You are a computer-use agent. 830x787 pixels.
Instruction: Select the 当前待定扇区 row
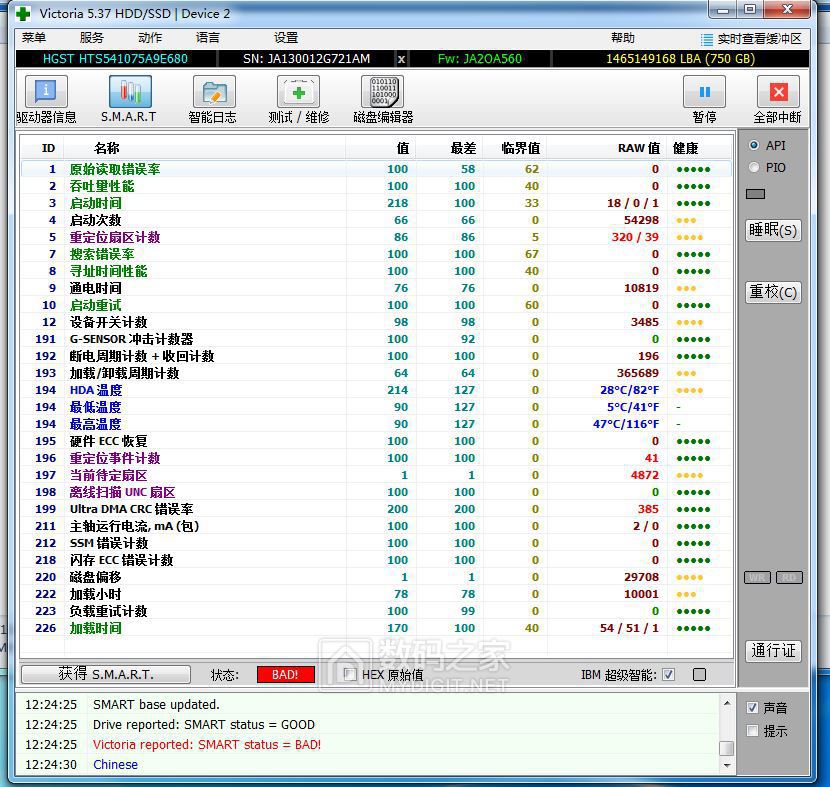click(376, 475)
